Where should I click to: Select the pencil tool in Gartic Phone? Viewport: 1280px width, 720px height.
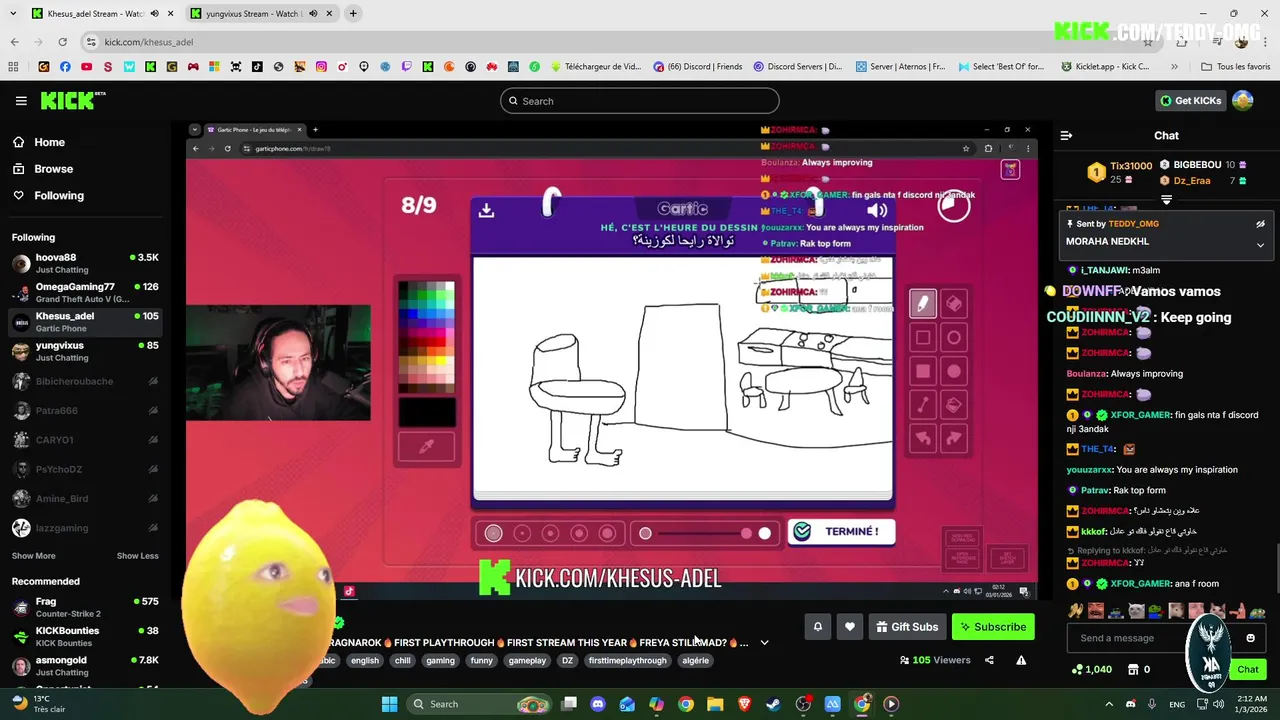(923, 303)
